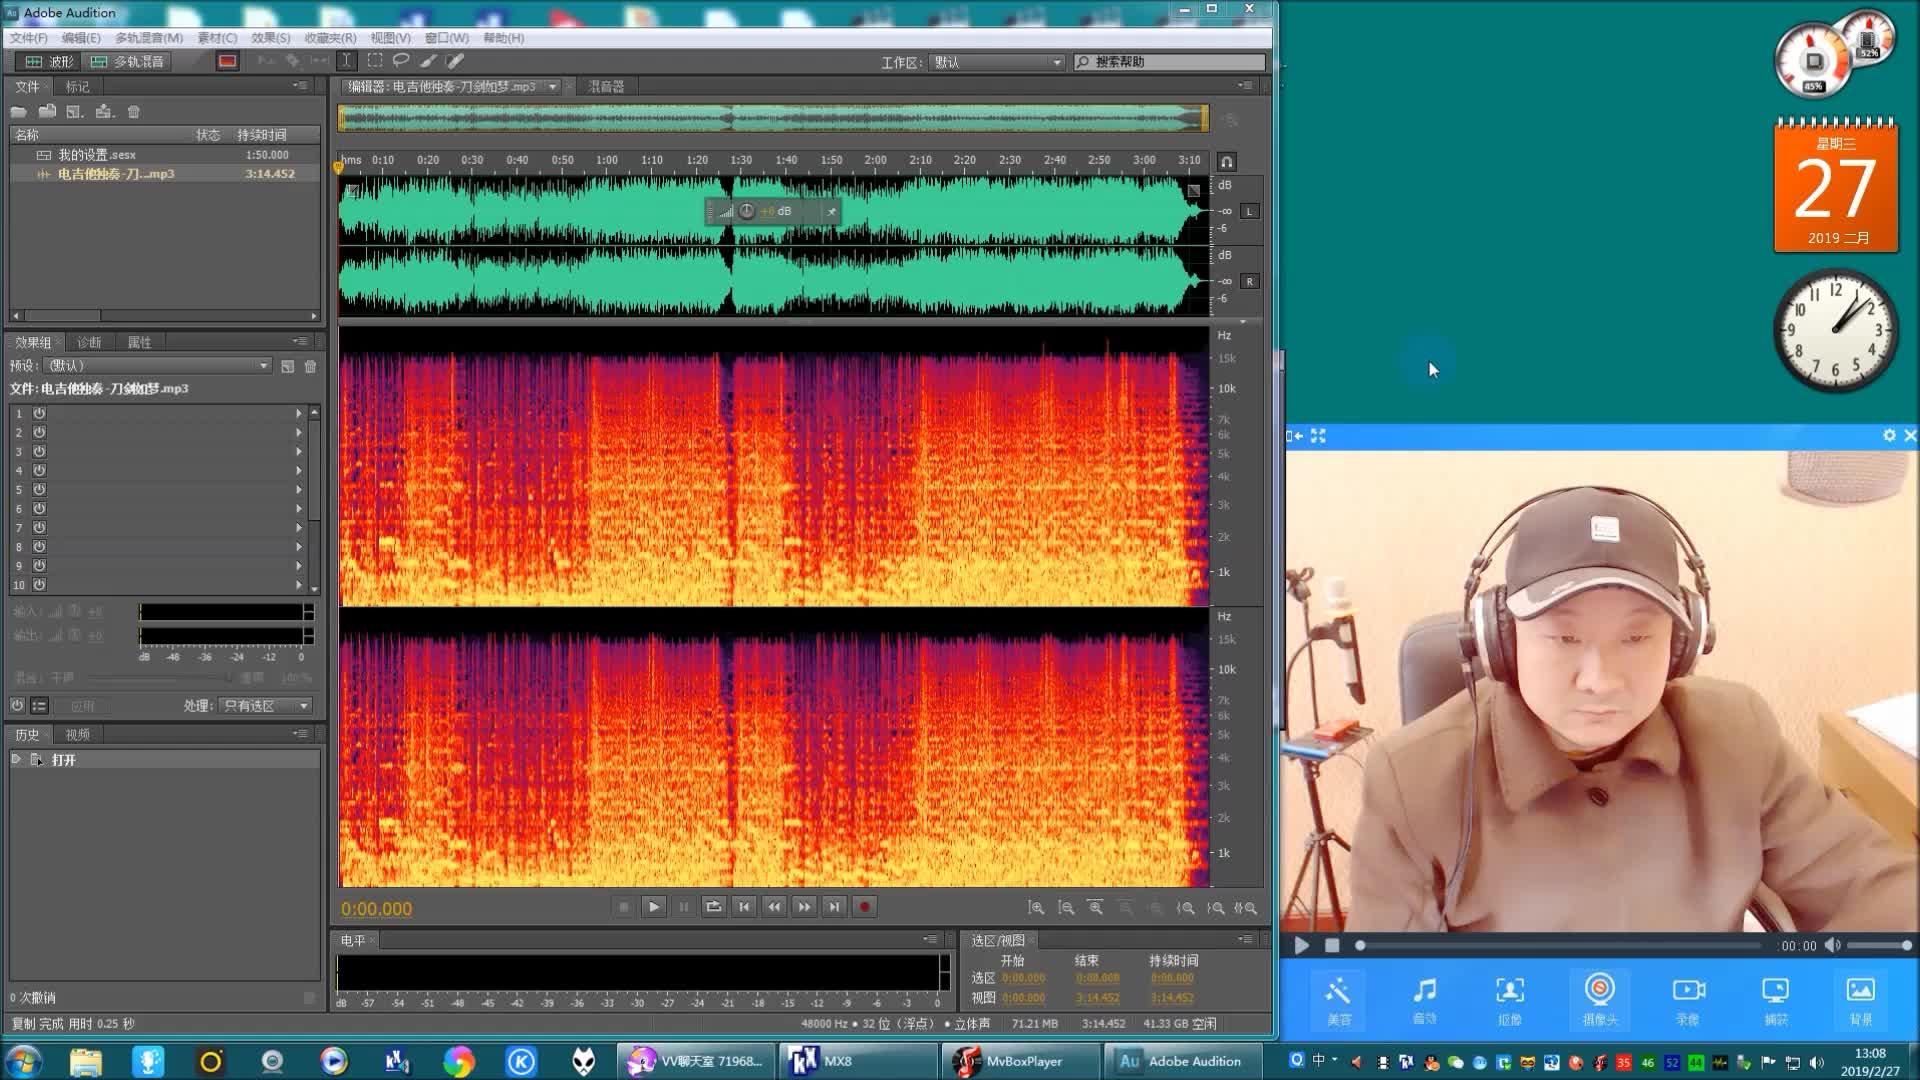The width and height of the screenshot is (1920, 1080).
Task: Open the preset (默认) dropdown
Action: 157,366
